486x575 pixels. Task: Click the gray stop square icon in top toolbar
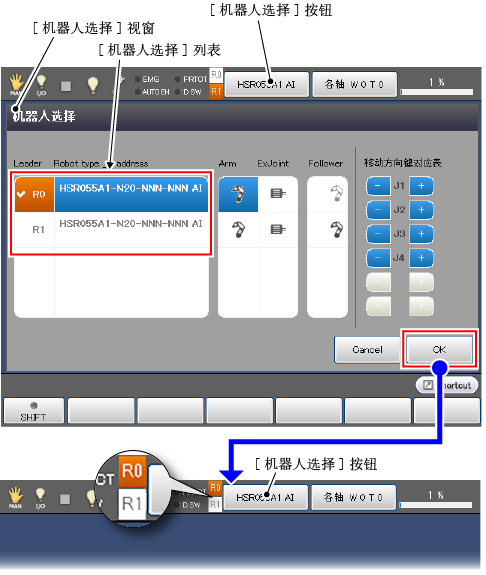[66, 86]
